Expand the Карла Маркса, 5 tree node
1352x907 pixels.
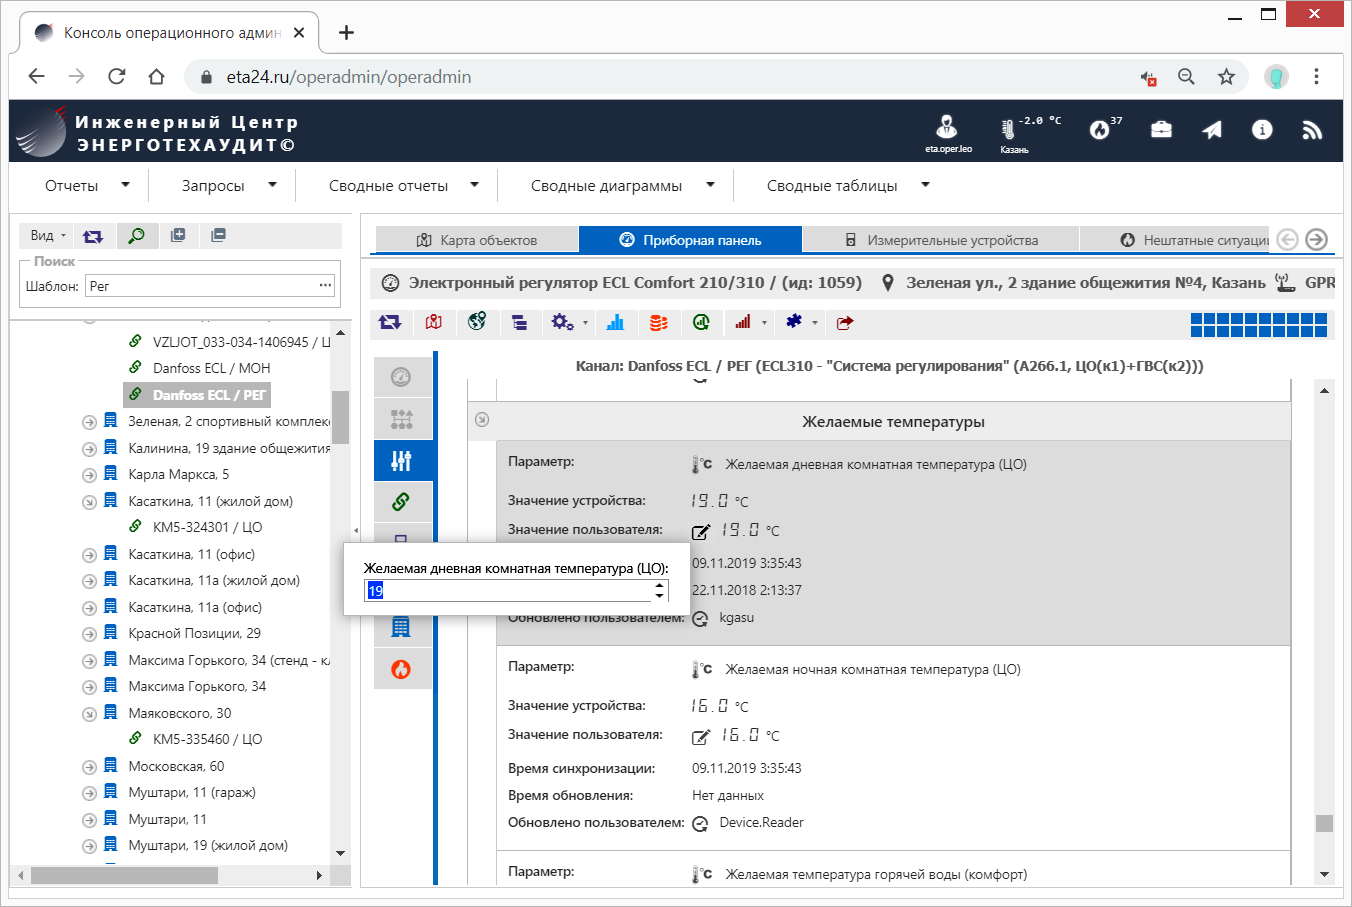click(89, 475)
